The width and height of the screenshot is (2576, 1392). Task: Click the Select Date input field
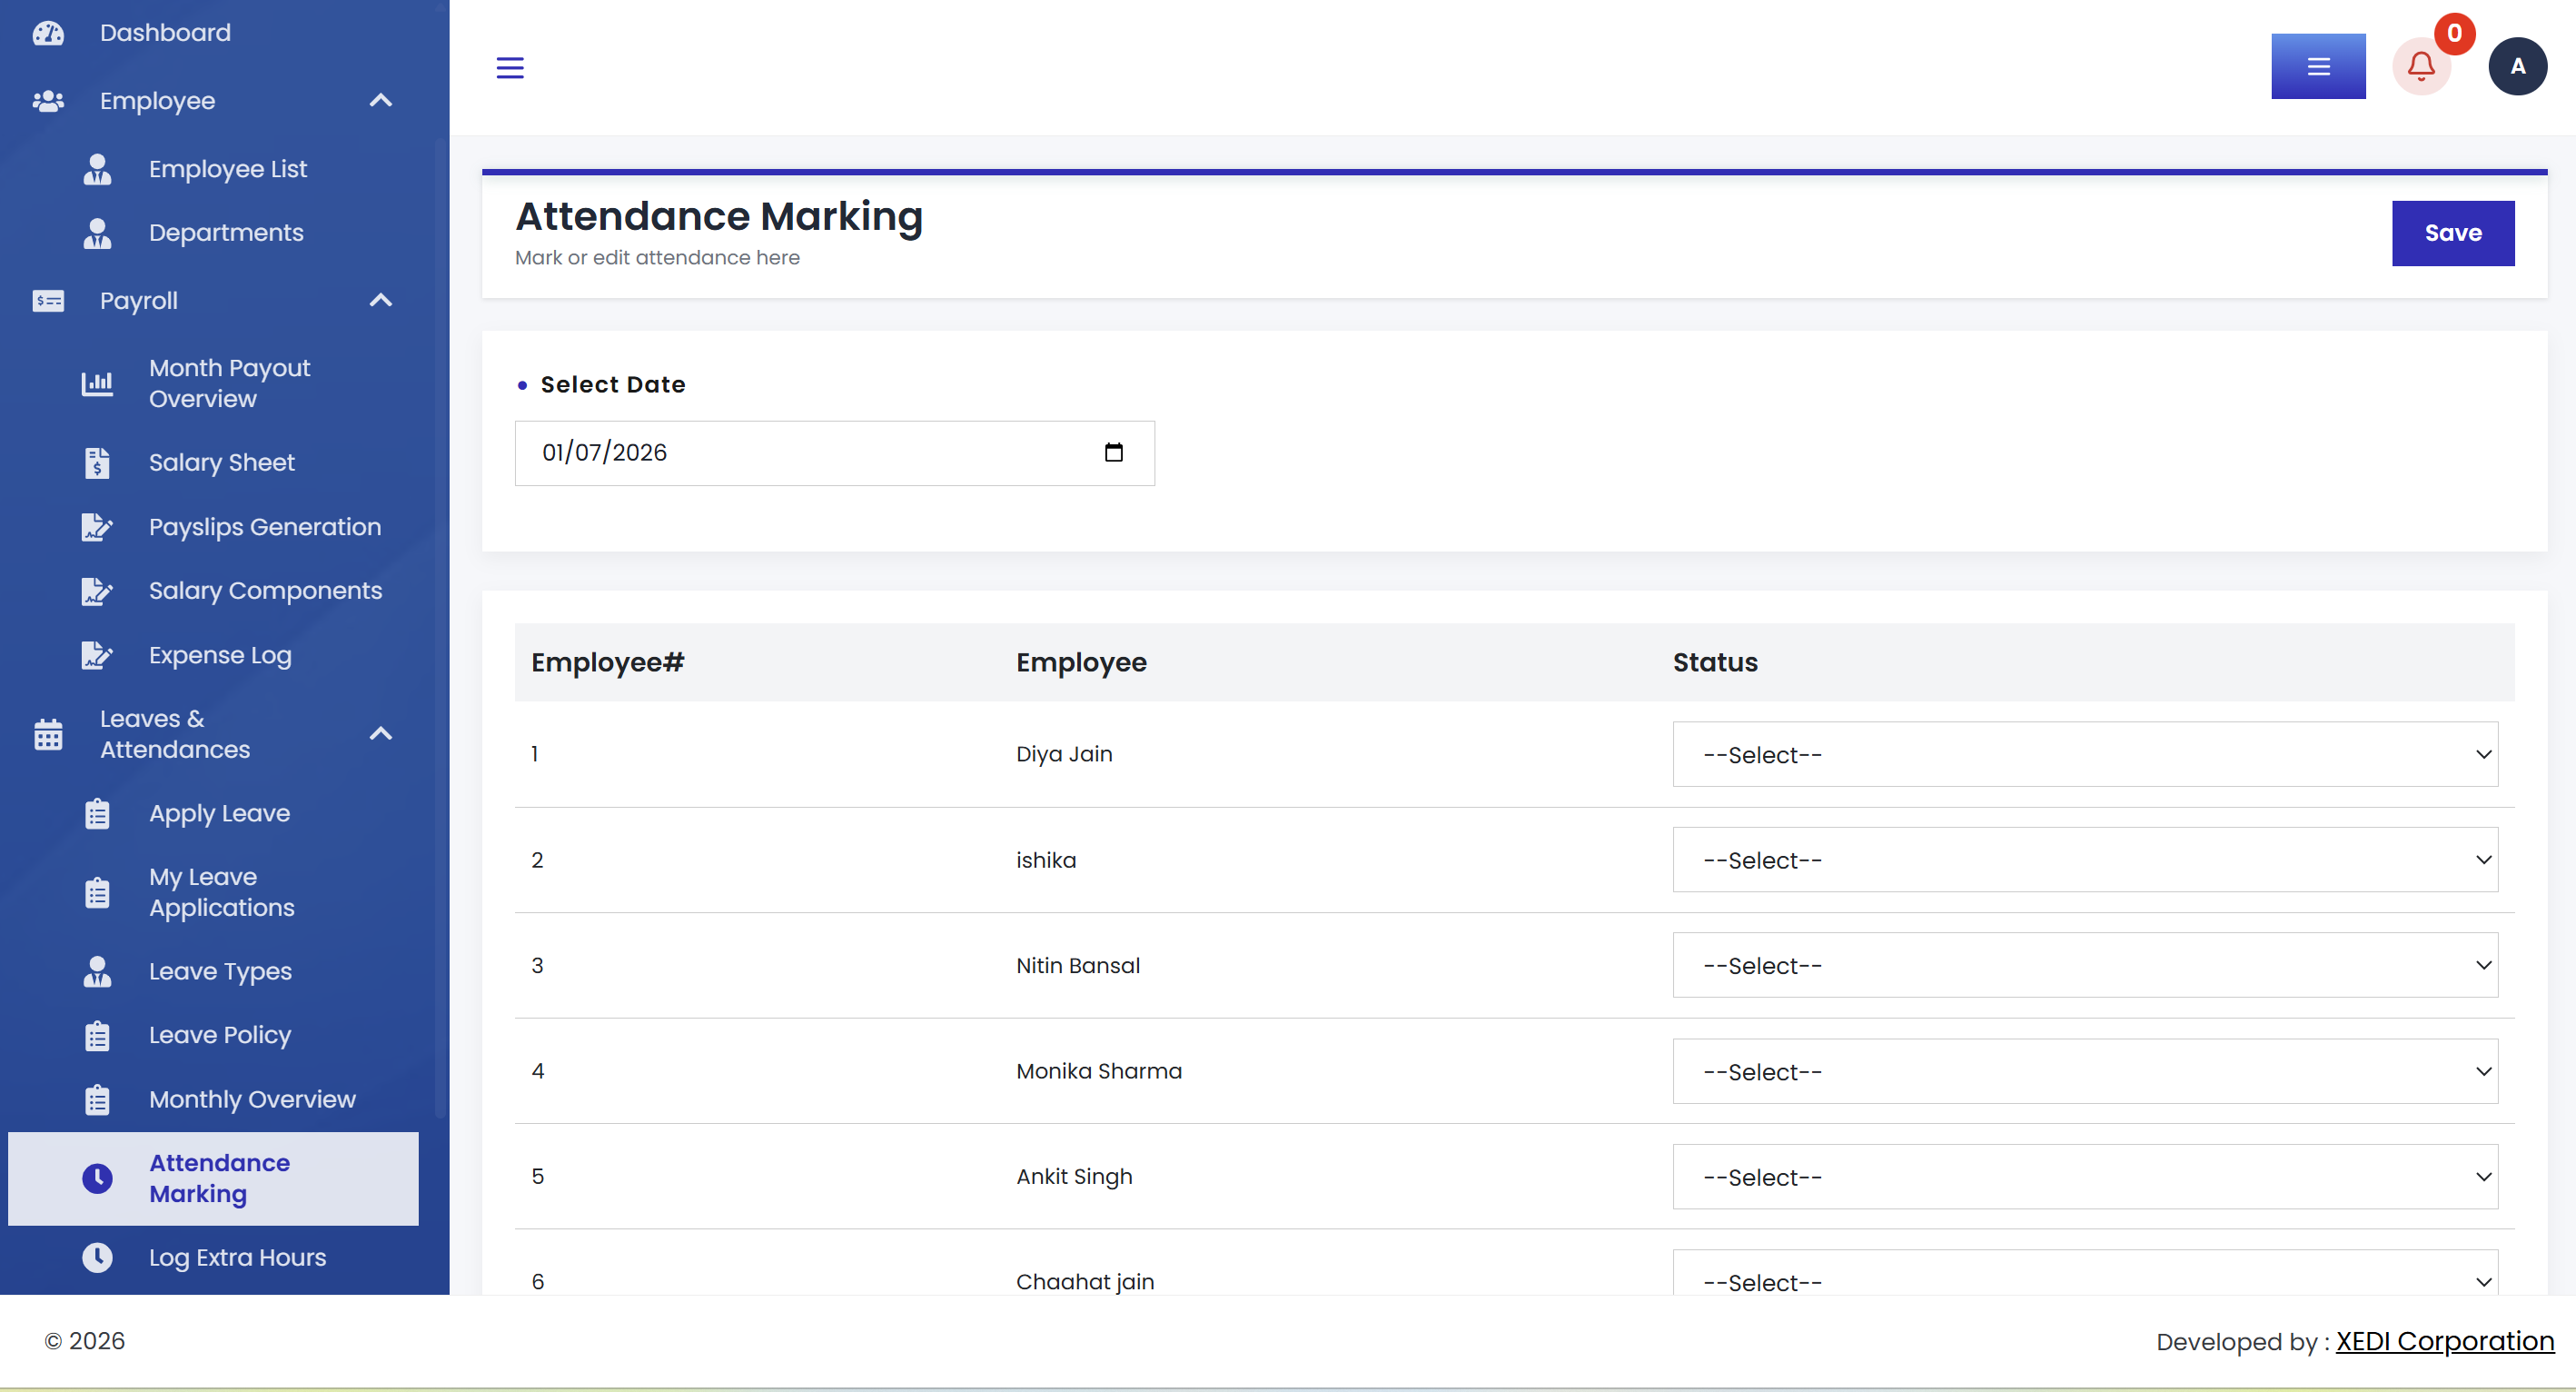click(x=834, y=453)
